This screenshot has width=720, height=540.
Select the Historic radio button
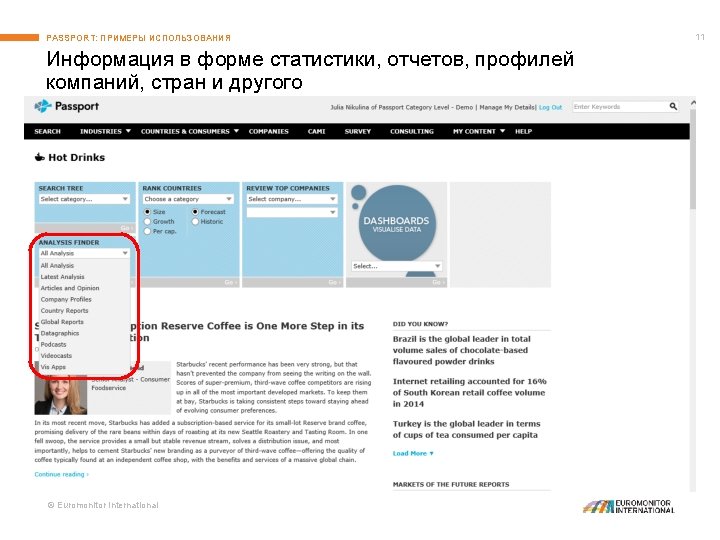[x=195, y=221]
